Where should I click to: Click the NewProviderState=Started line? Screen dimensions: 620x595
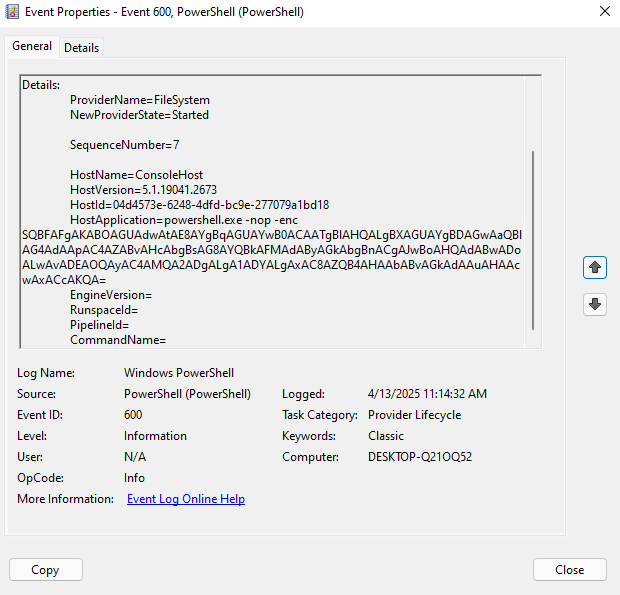click(139, 115)
